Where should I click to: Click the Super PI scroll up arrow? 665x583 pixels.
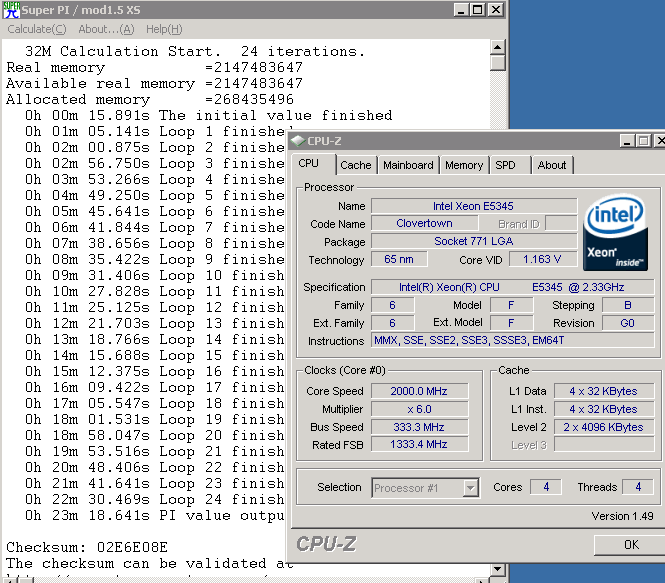pyautogui.click(x=497, y=47)
